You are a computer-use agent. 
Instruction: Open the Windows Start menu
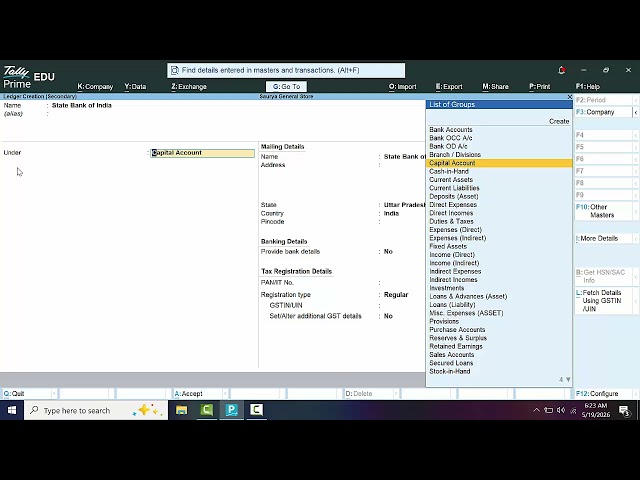(x=12, y=410)
